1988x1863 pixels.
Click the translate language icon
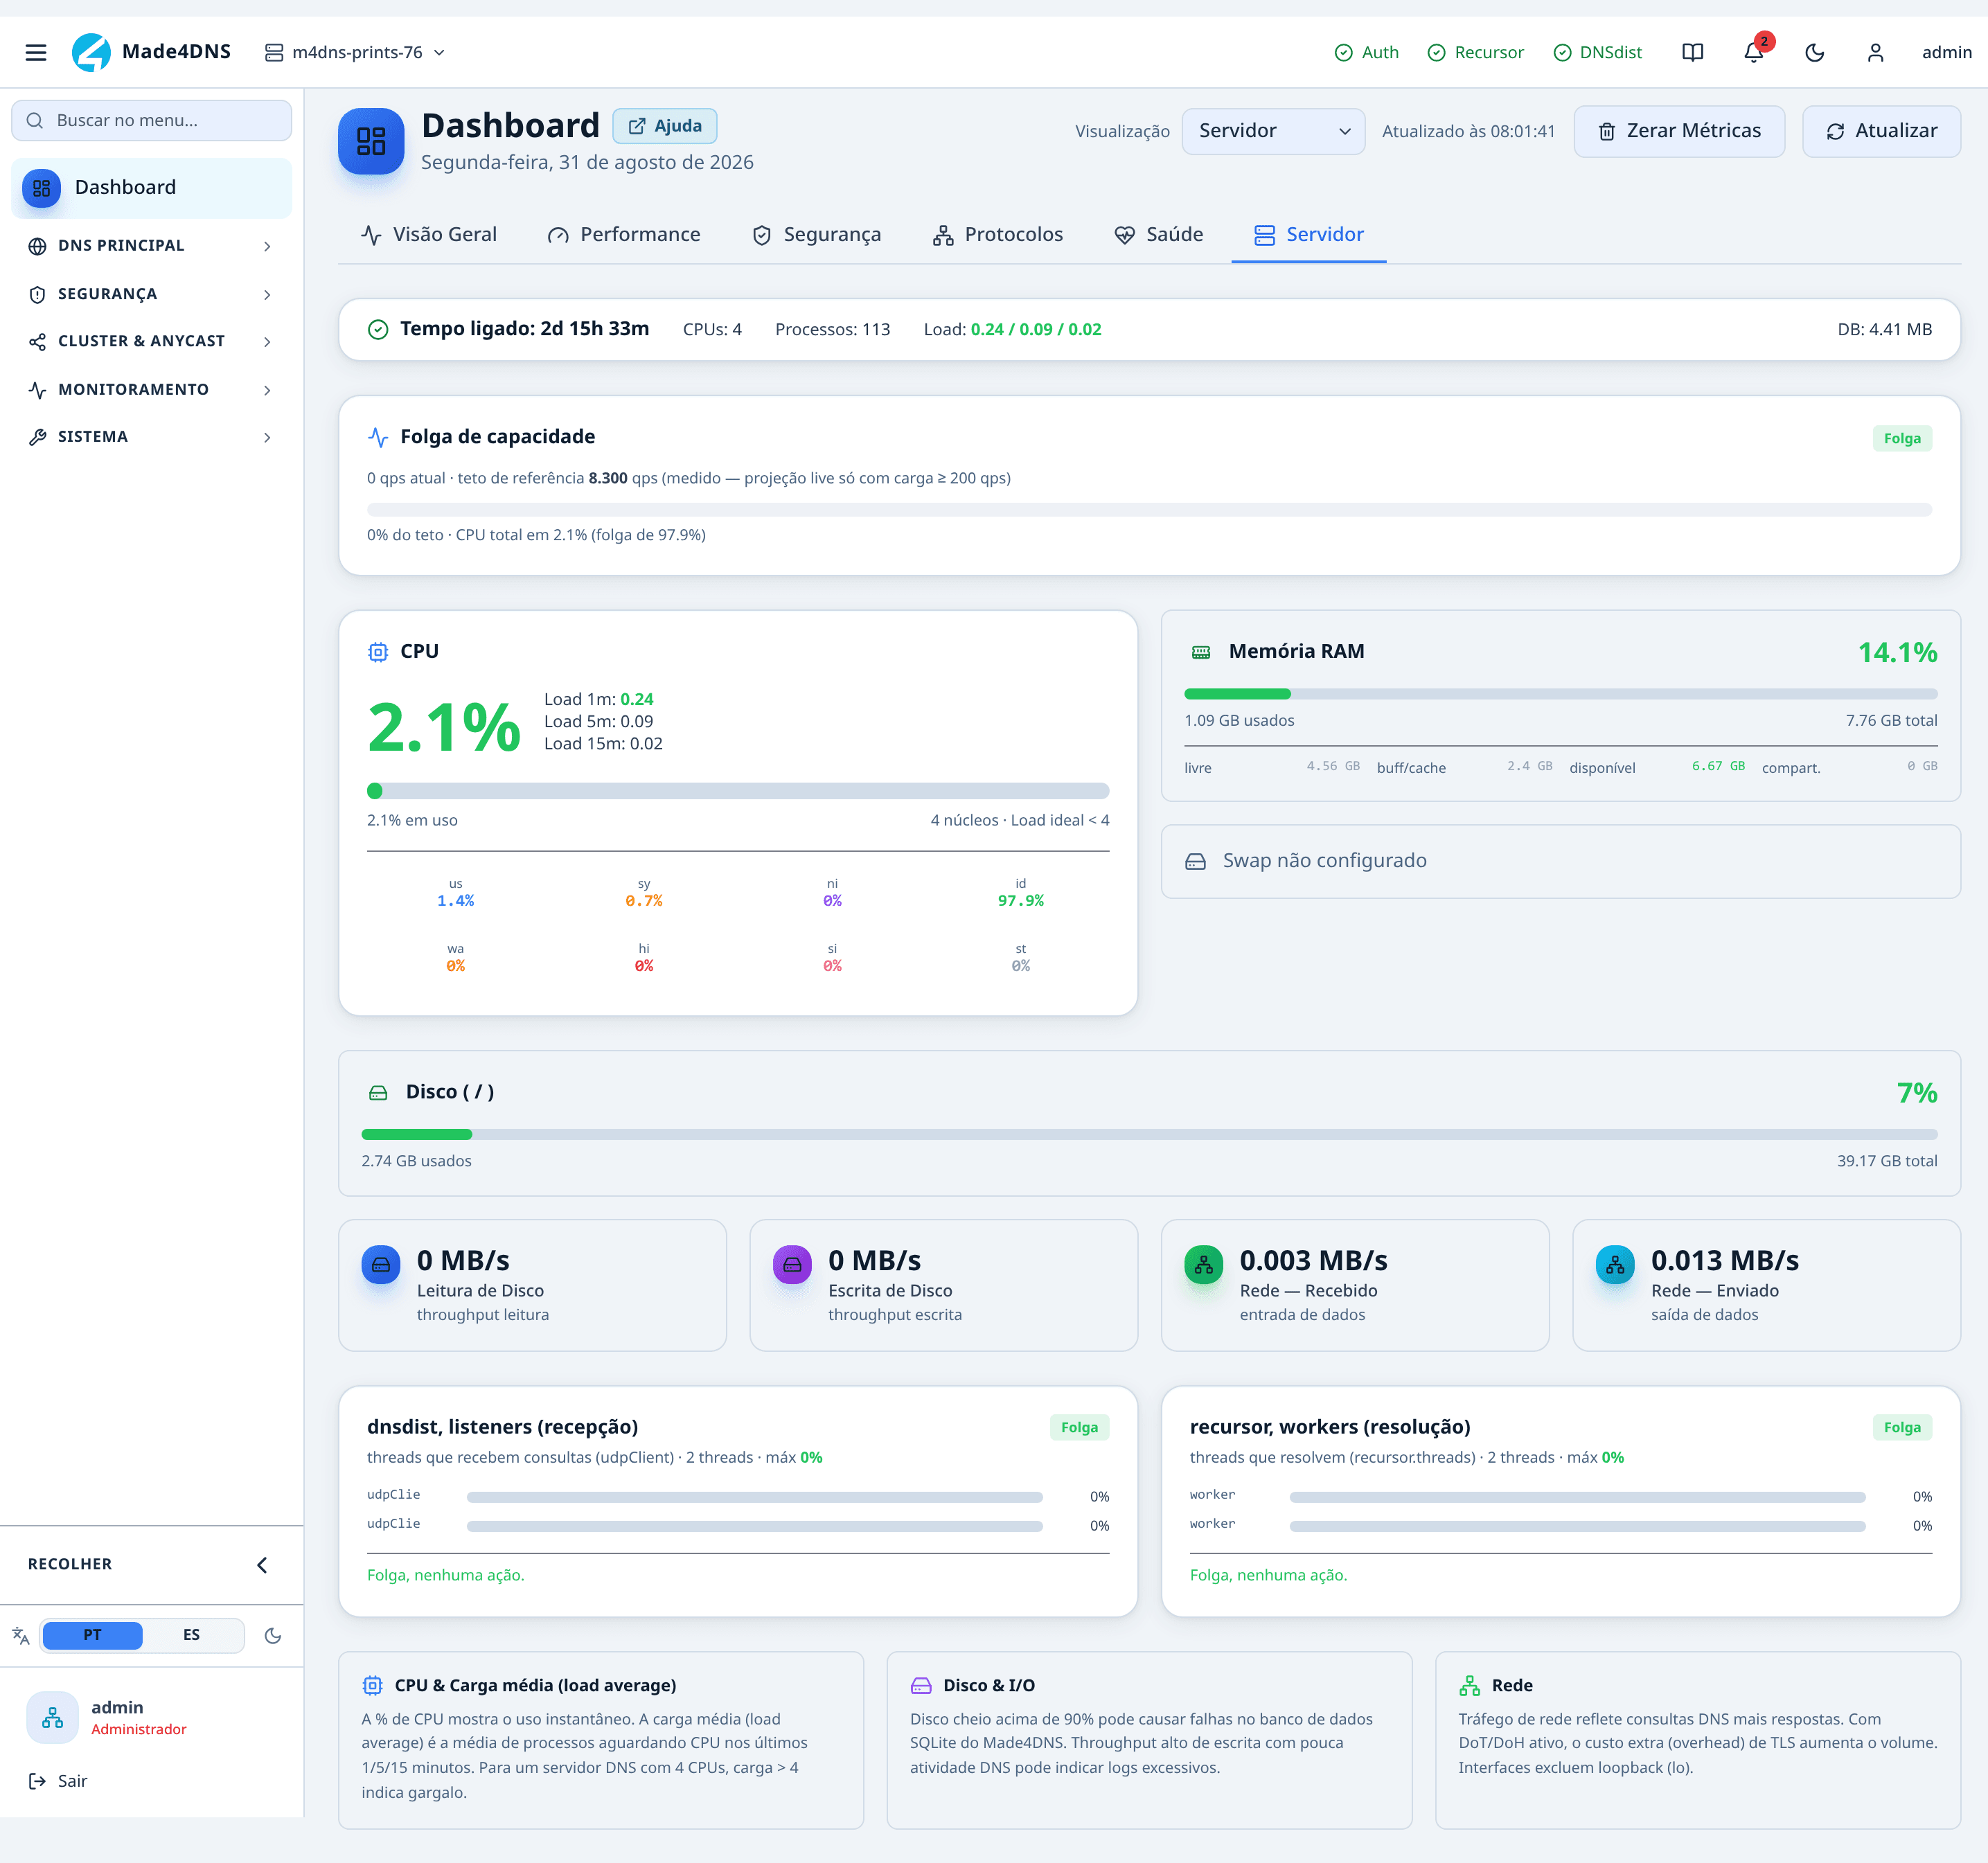coord(20,1636)
